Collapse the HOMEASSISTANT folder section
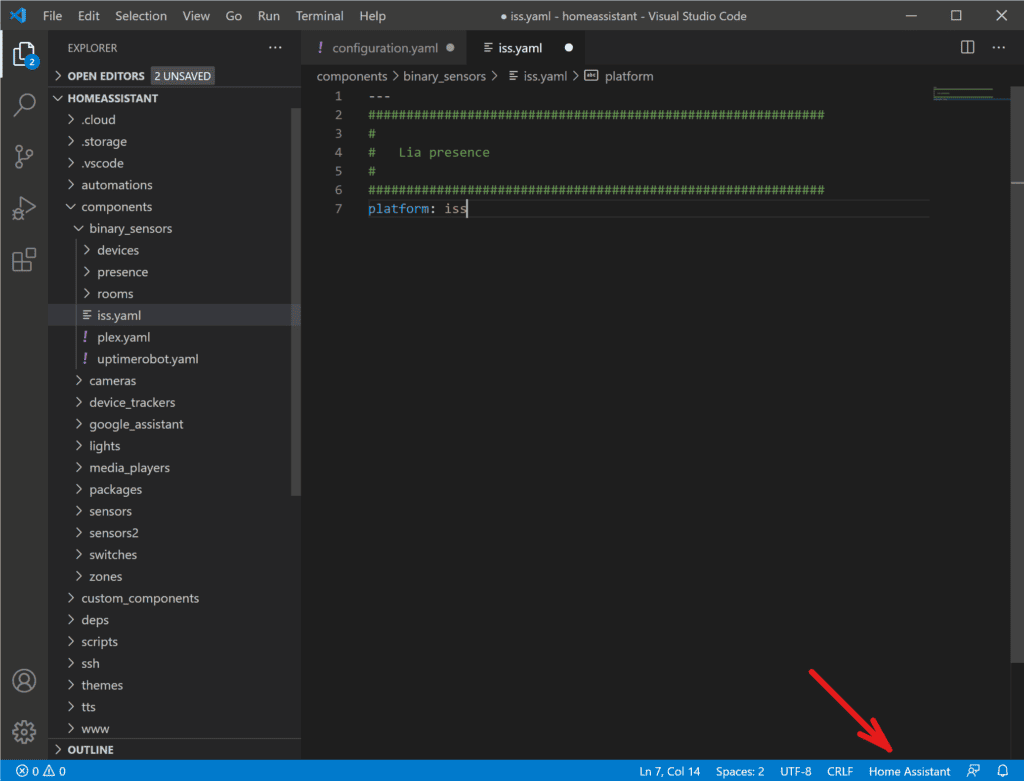 click(175, 98)
